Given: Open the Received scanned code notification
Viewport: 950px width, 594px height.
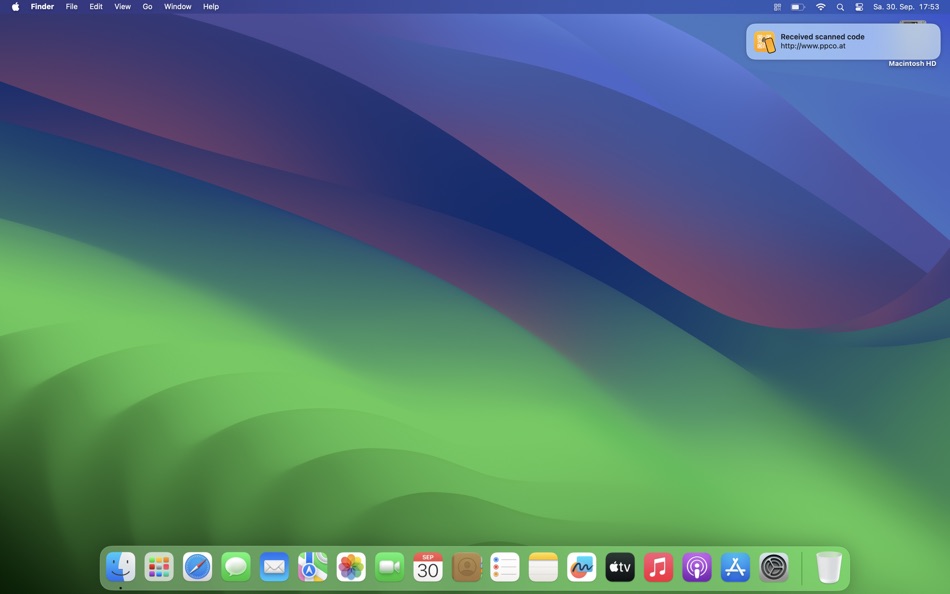Looking at the screenshot, I should [843, 41].
